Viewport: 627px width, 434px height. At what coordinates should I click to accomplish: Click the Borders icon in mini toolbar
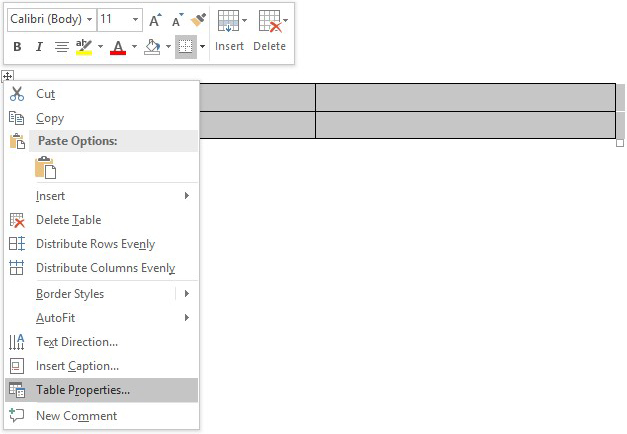pyautogui.click(x=184, y=47)
